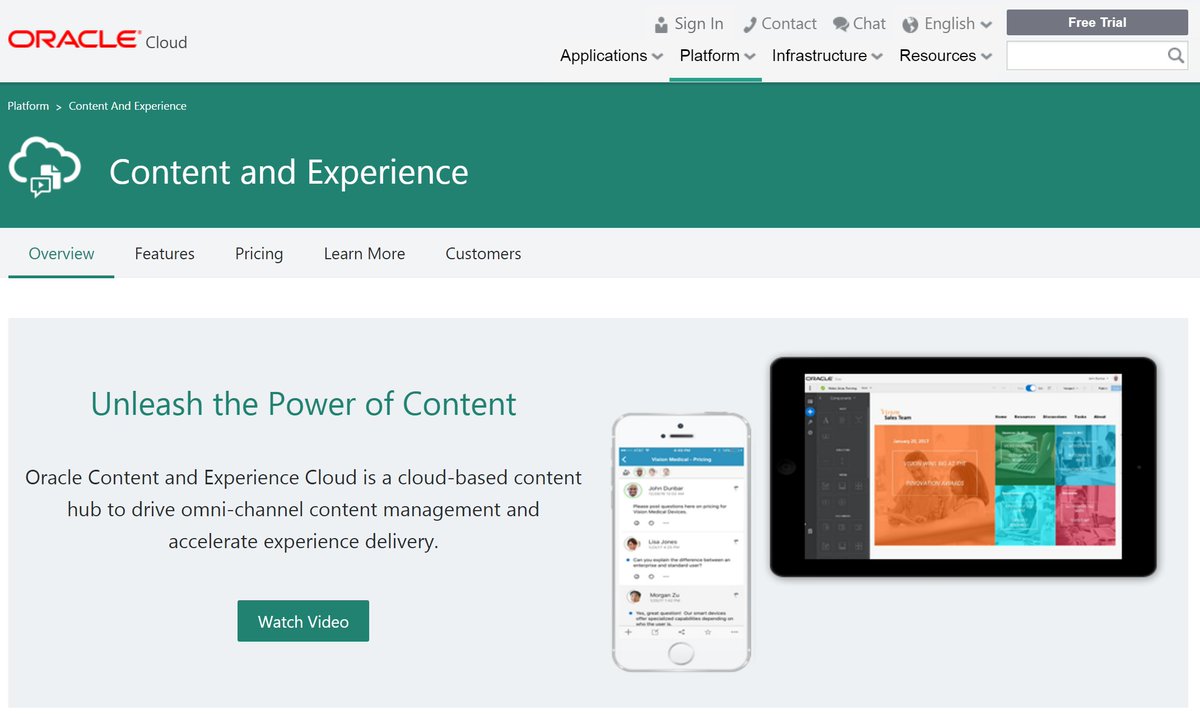This screenshot has width=1200, height=715.
Task: Click the search magnifier icon
Action: 1176,55
